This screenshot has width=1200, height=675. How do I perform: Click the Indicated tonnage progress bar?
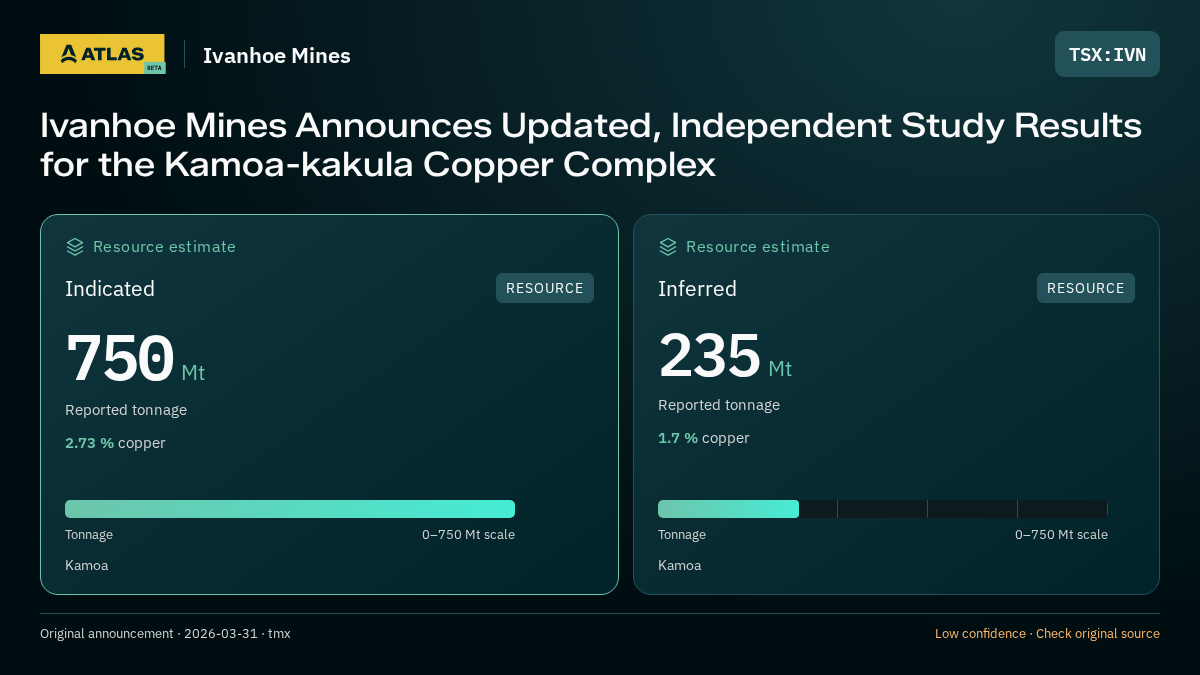tap(290, 509)
